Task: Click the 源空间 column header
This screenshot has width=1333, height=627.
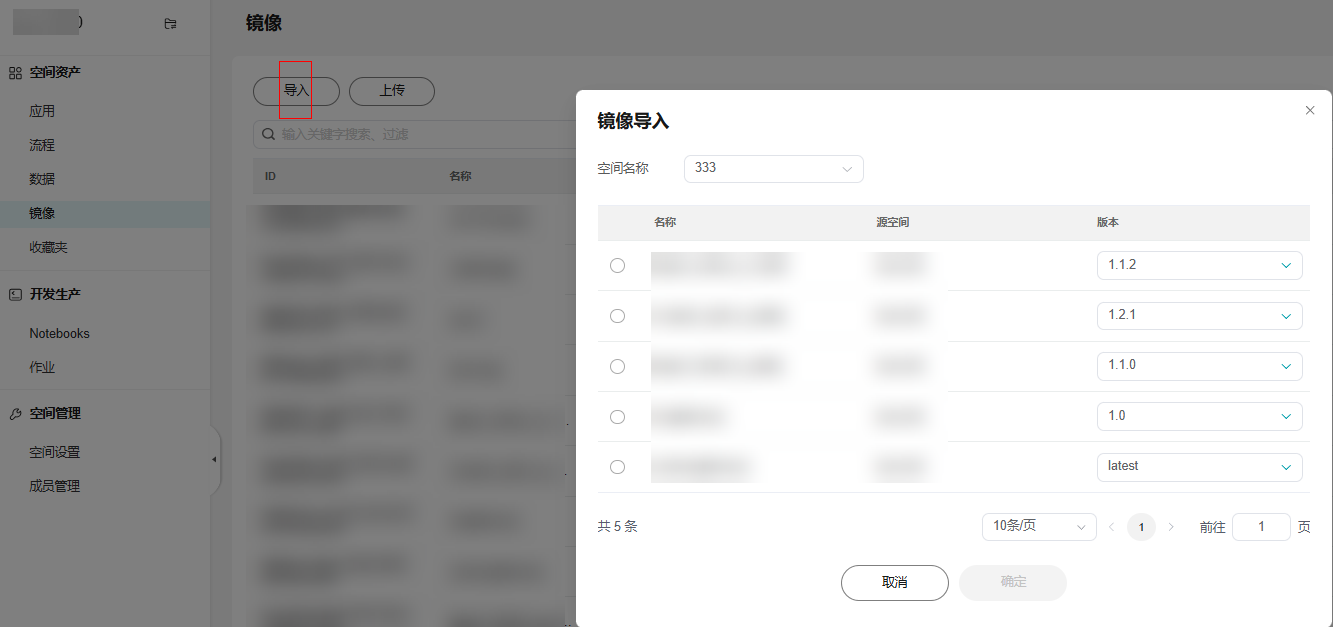Action: click(892, 222)
